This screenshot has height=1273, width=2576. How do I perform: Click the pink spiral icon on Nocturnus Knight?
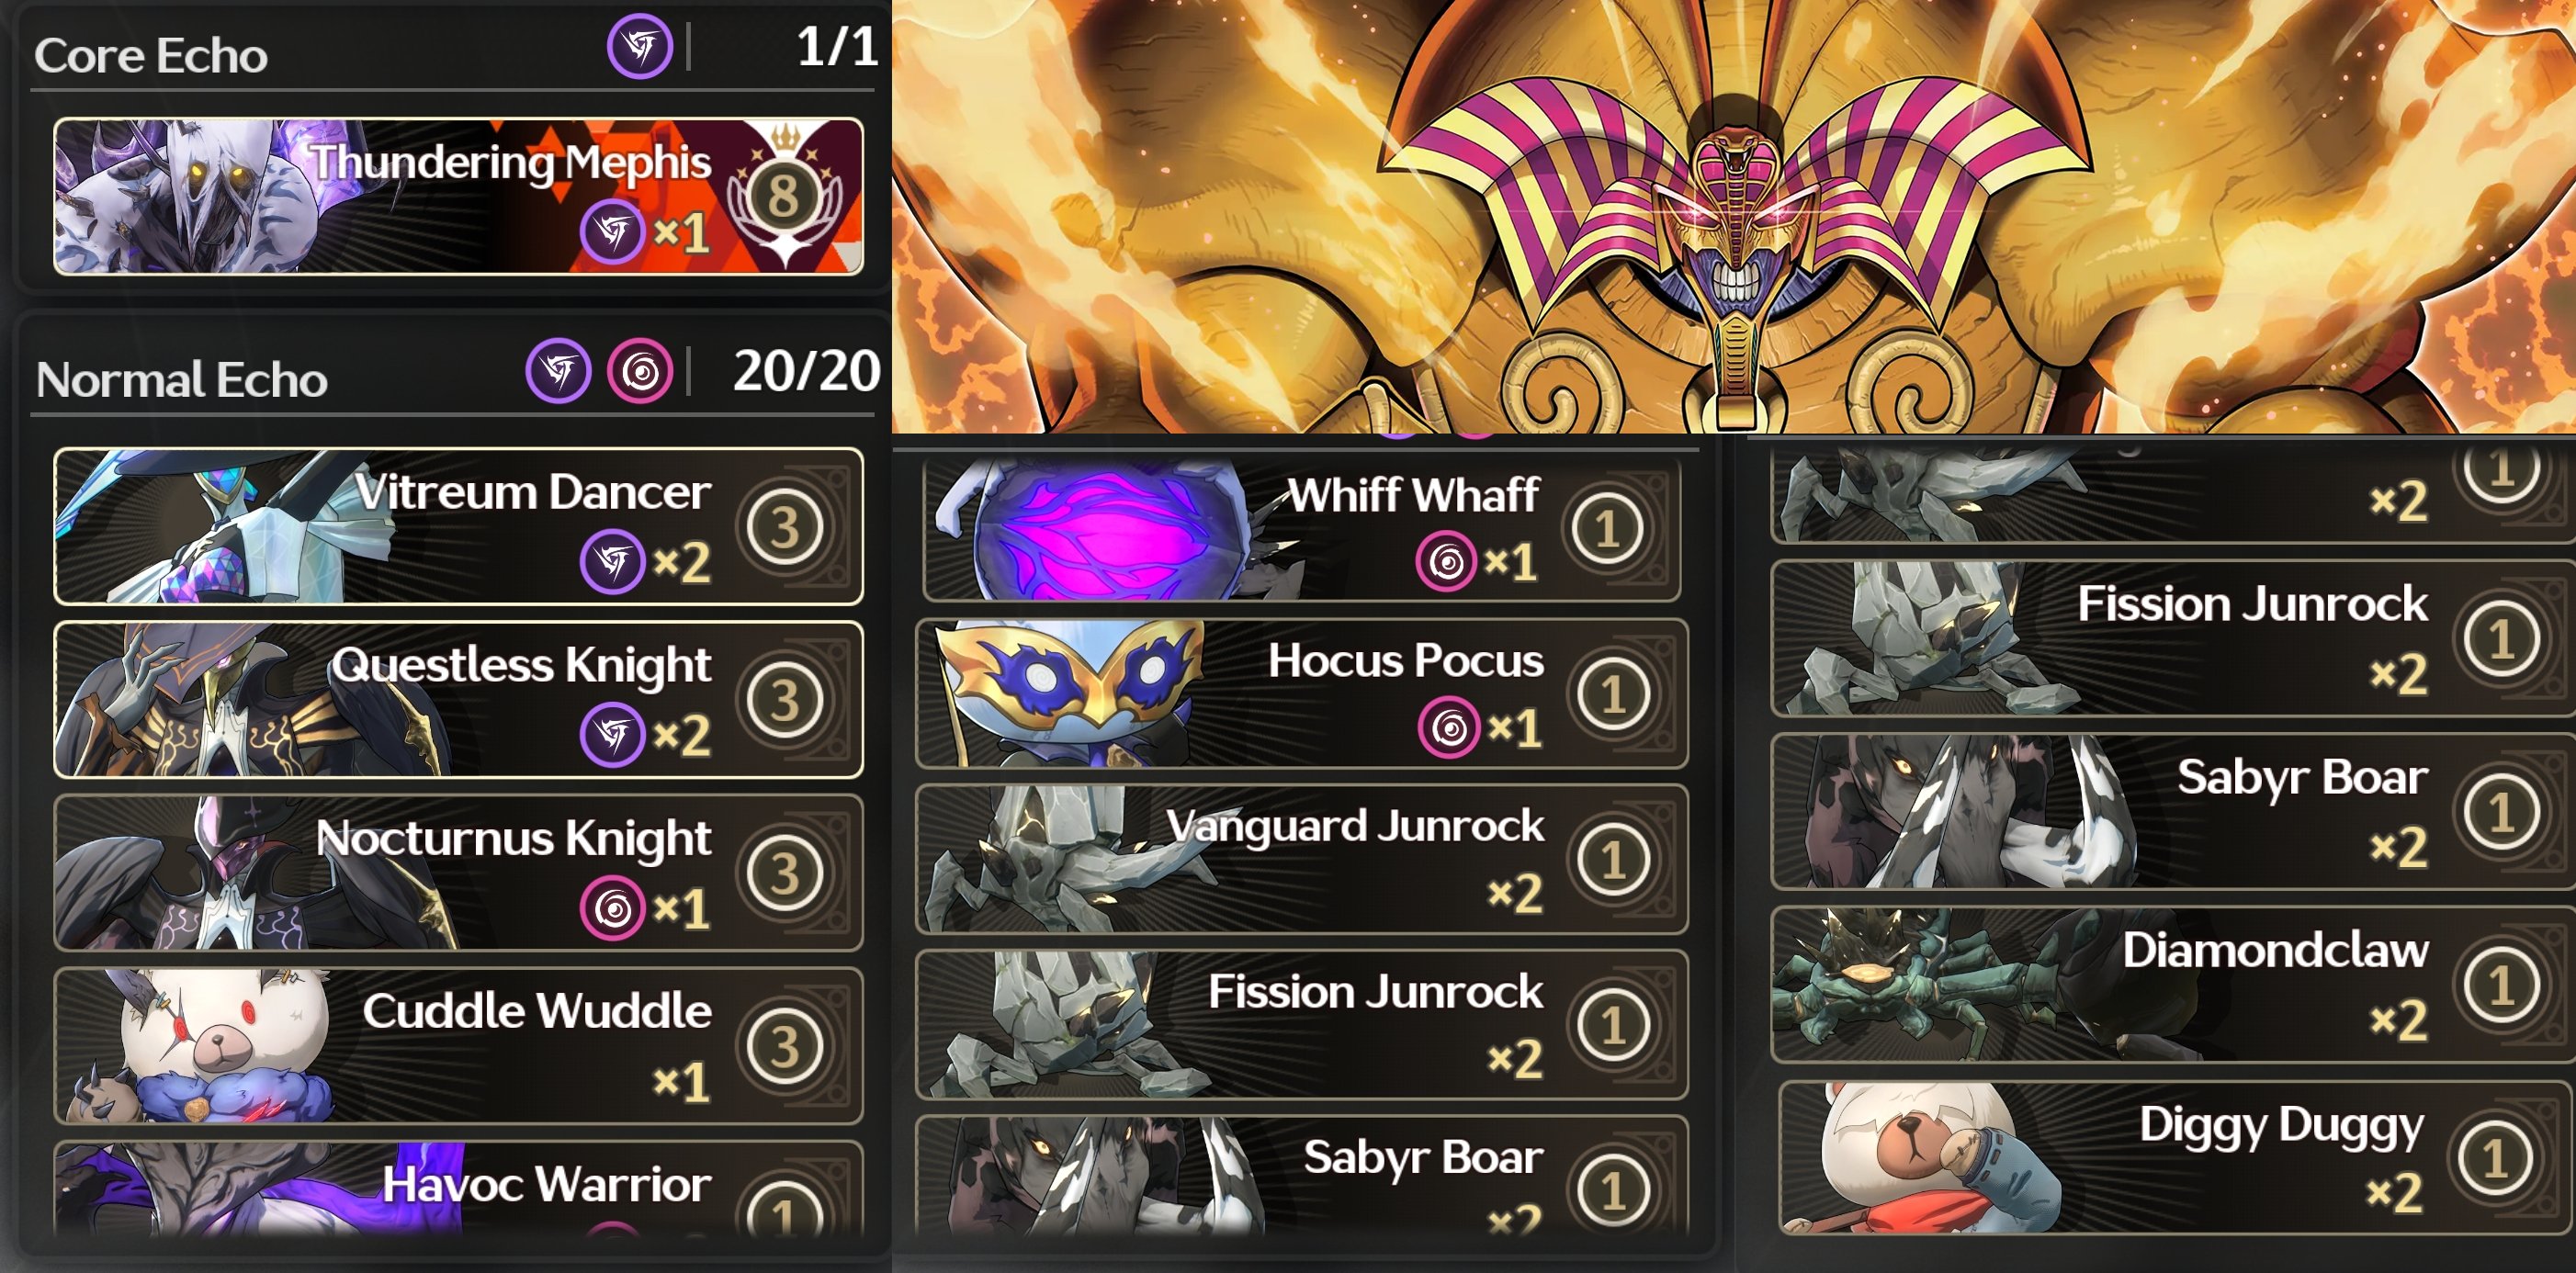point(612,908)
